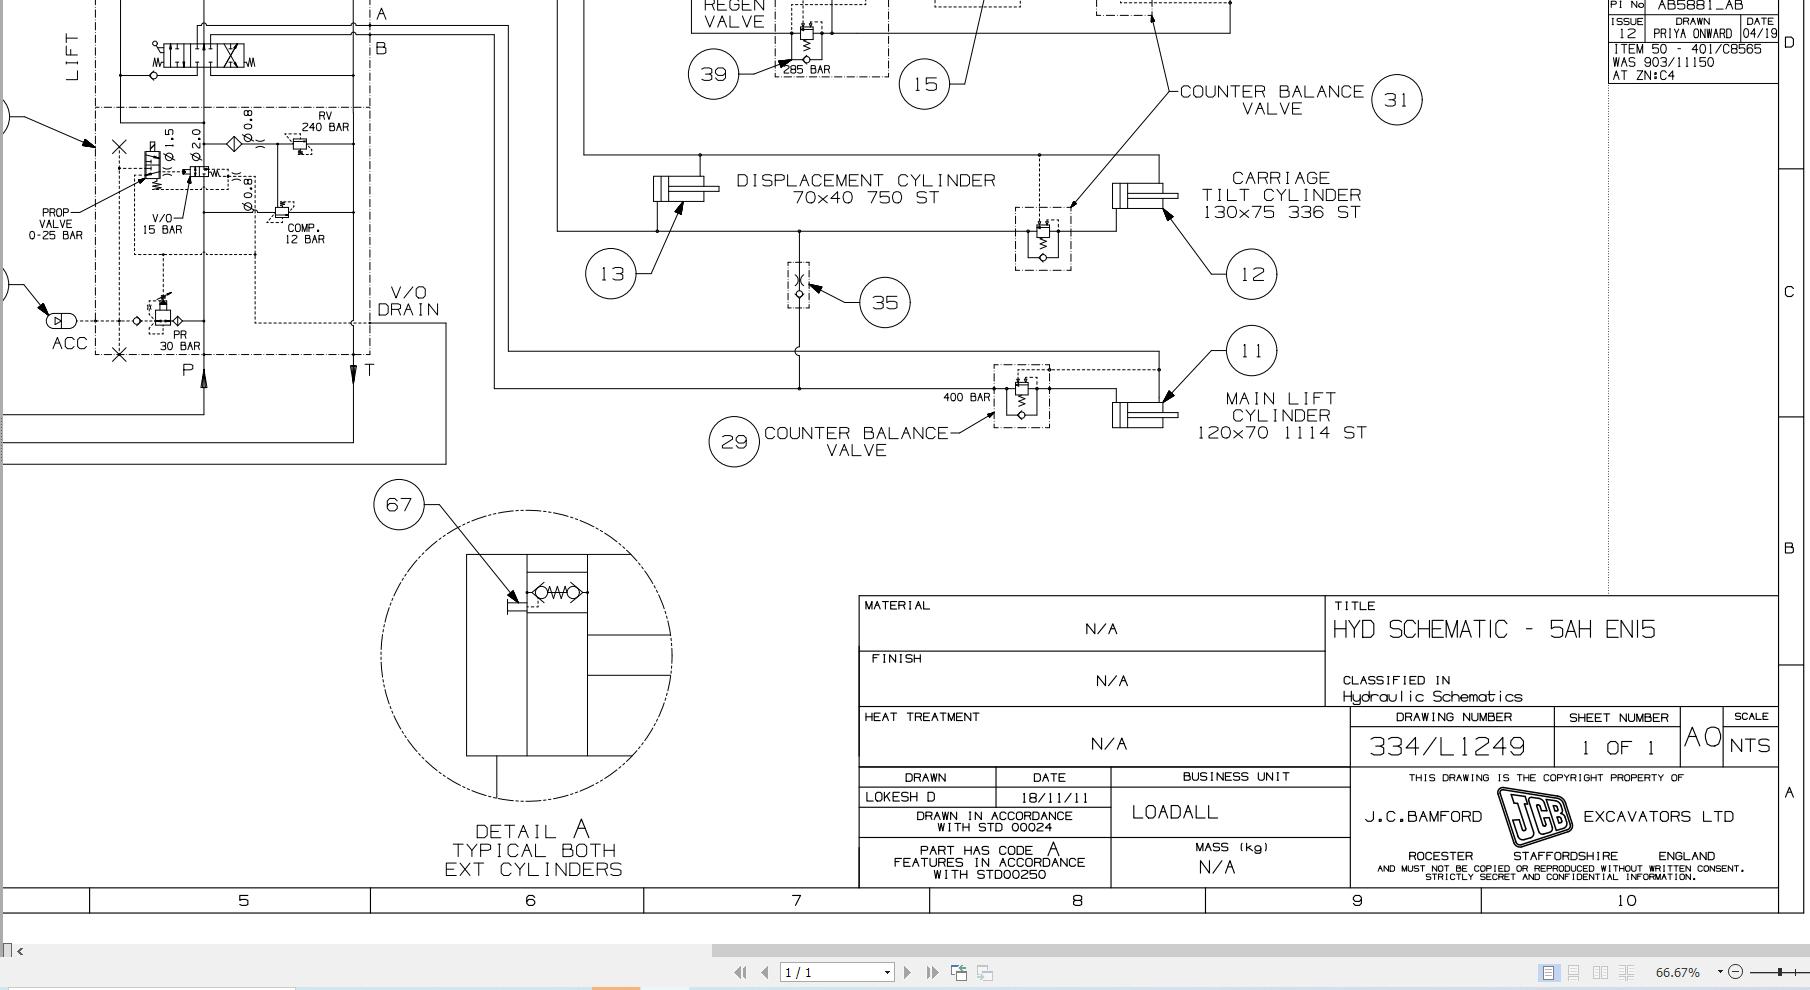The height and width of the screenshot is (990, 1810).
Task: Click the PROP VALVE 0-25 BAR label
Action: (56, 224)
